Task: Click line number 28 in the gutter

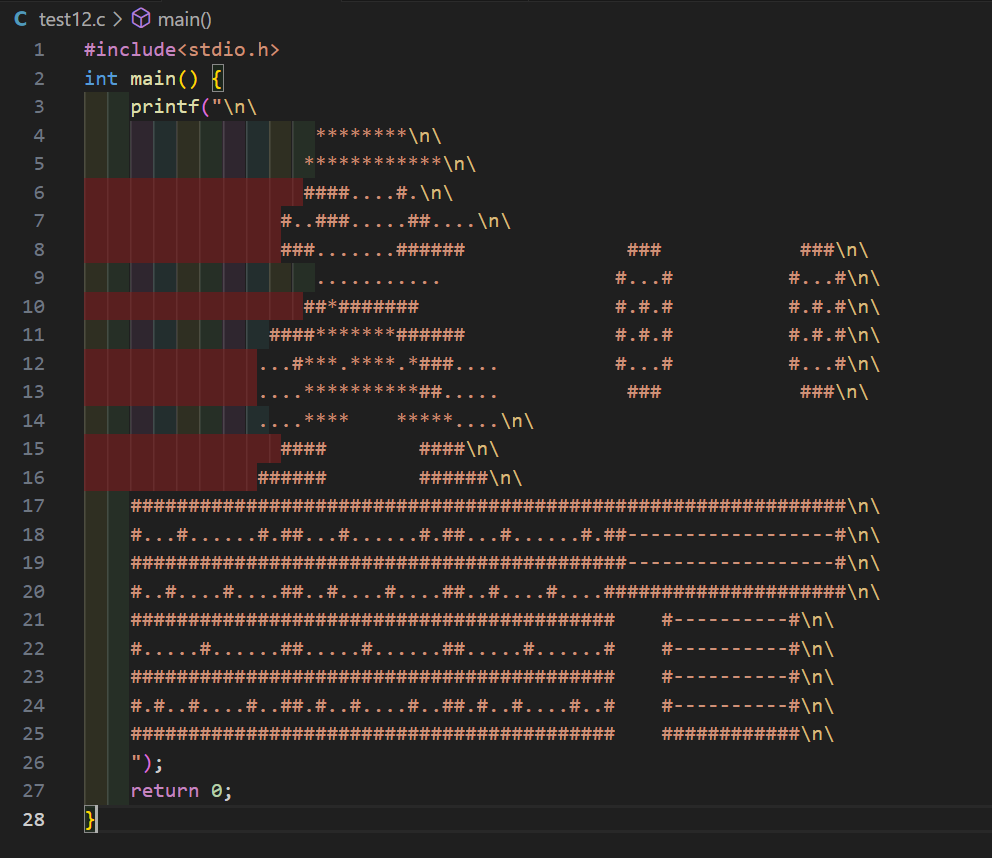Action: (34, 820)
